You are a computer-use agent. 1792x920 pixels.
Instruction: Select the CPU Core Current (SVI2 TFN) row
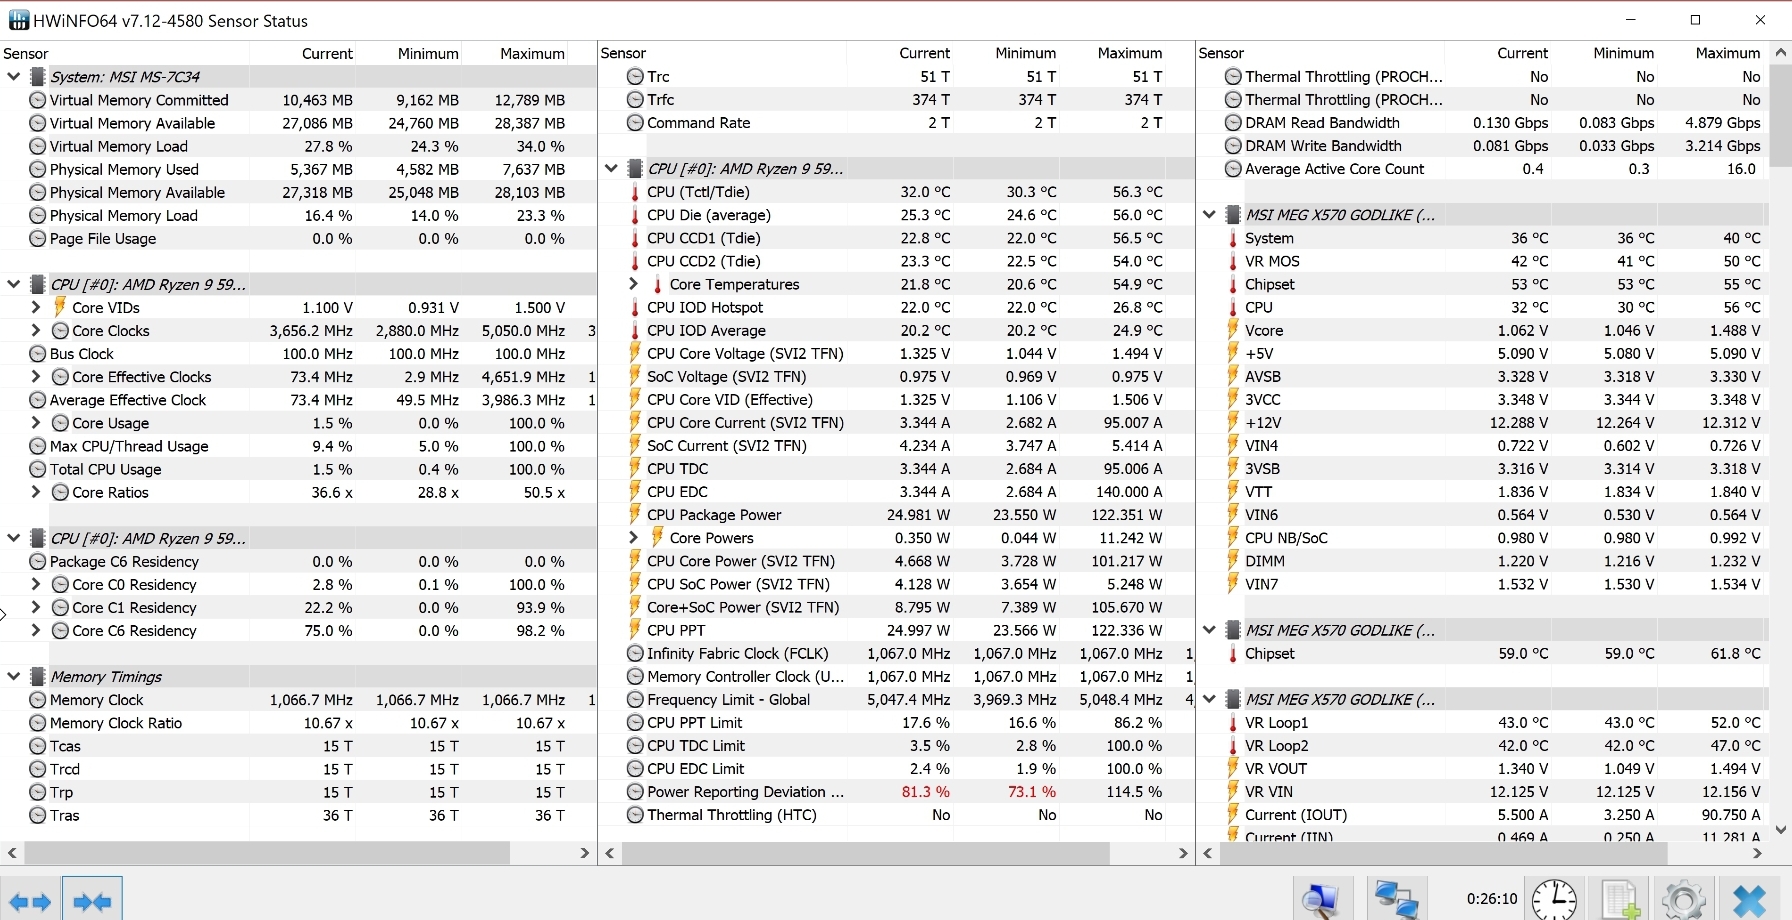(896, 423)
